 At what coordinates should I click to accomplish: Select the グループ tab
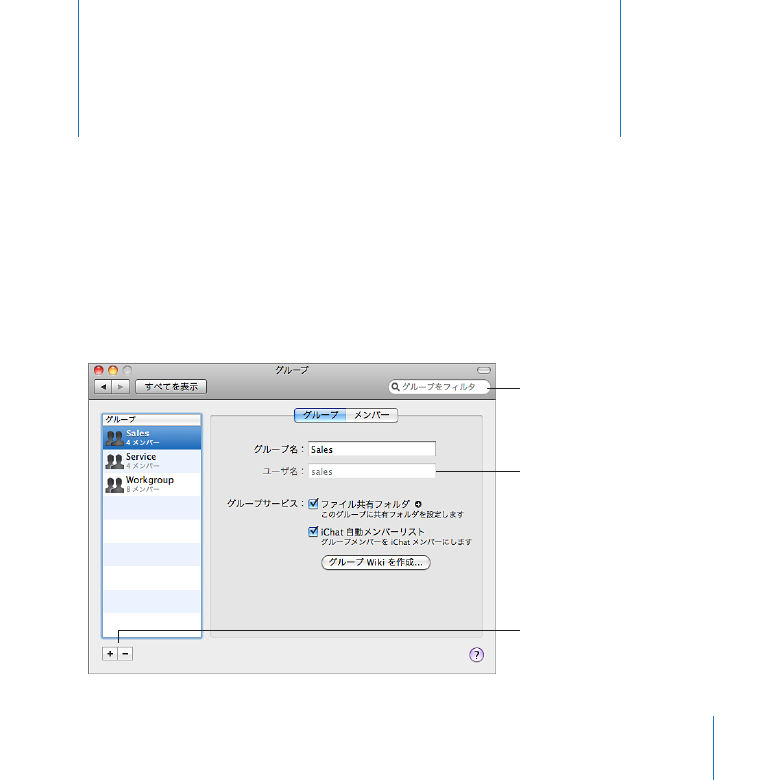point(320,415)
